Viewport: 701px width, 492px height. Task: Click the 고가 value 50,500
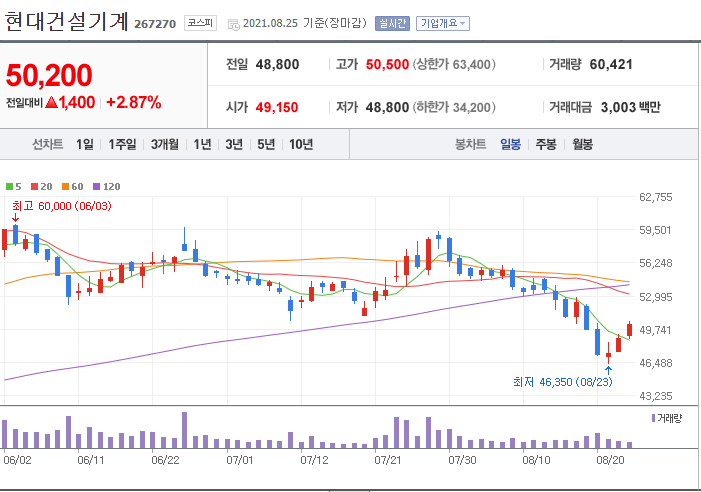[387, 64]
